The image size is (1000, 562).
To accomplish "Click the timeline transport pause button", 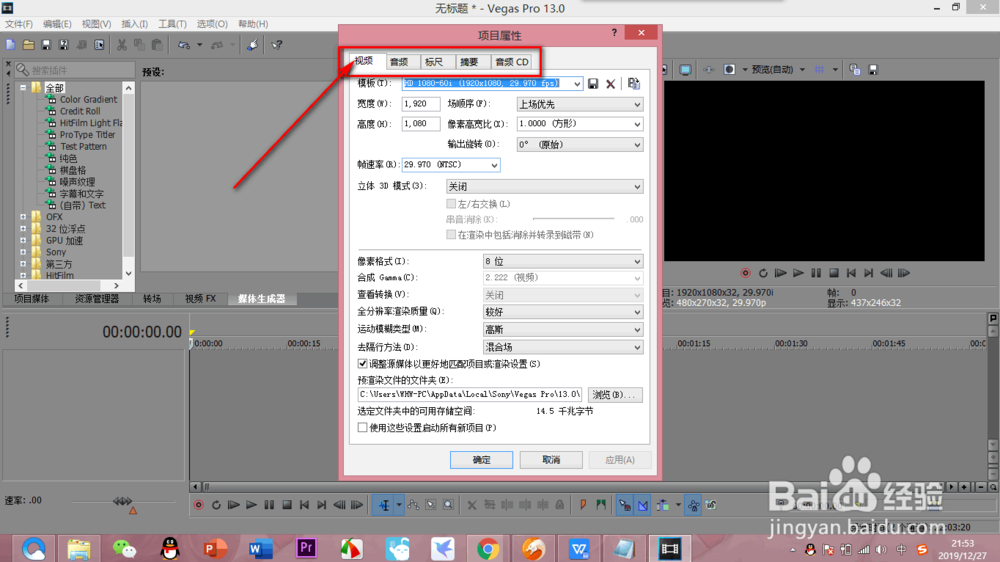I will [269, 505].
